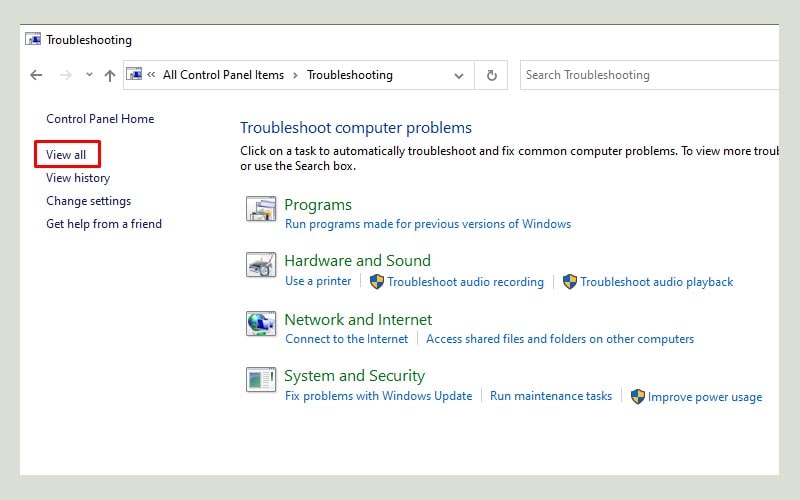The image size is (800, 500).
Task: Click the breadcrumb chevron after All Control Panel Items
Action: 295,76
